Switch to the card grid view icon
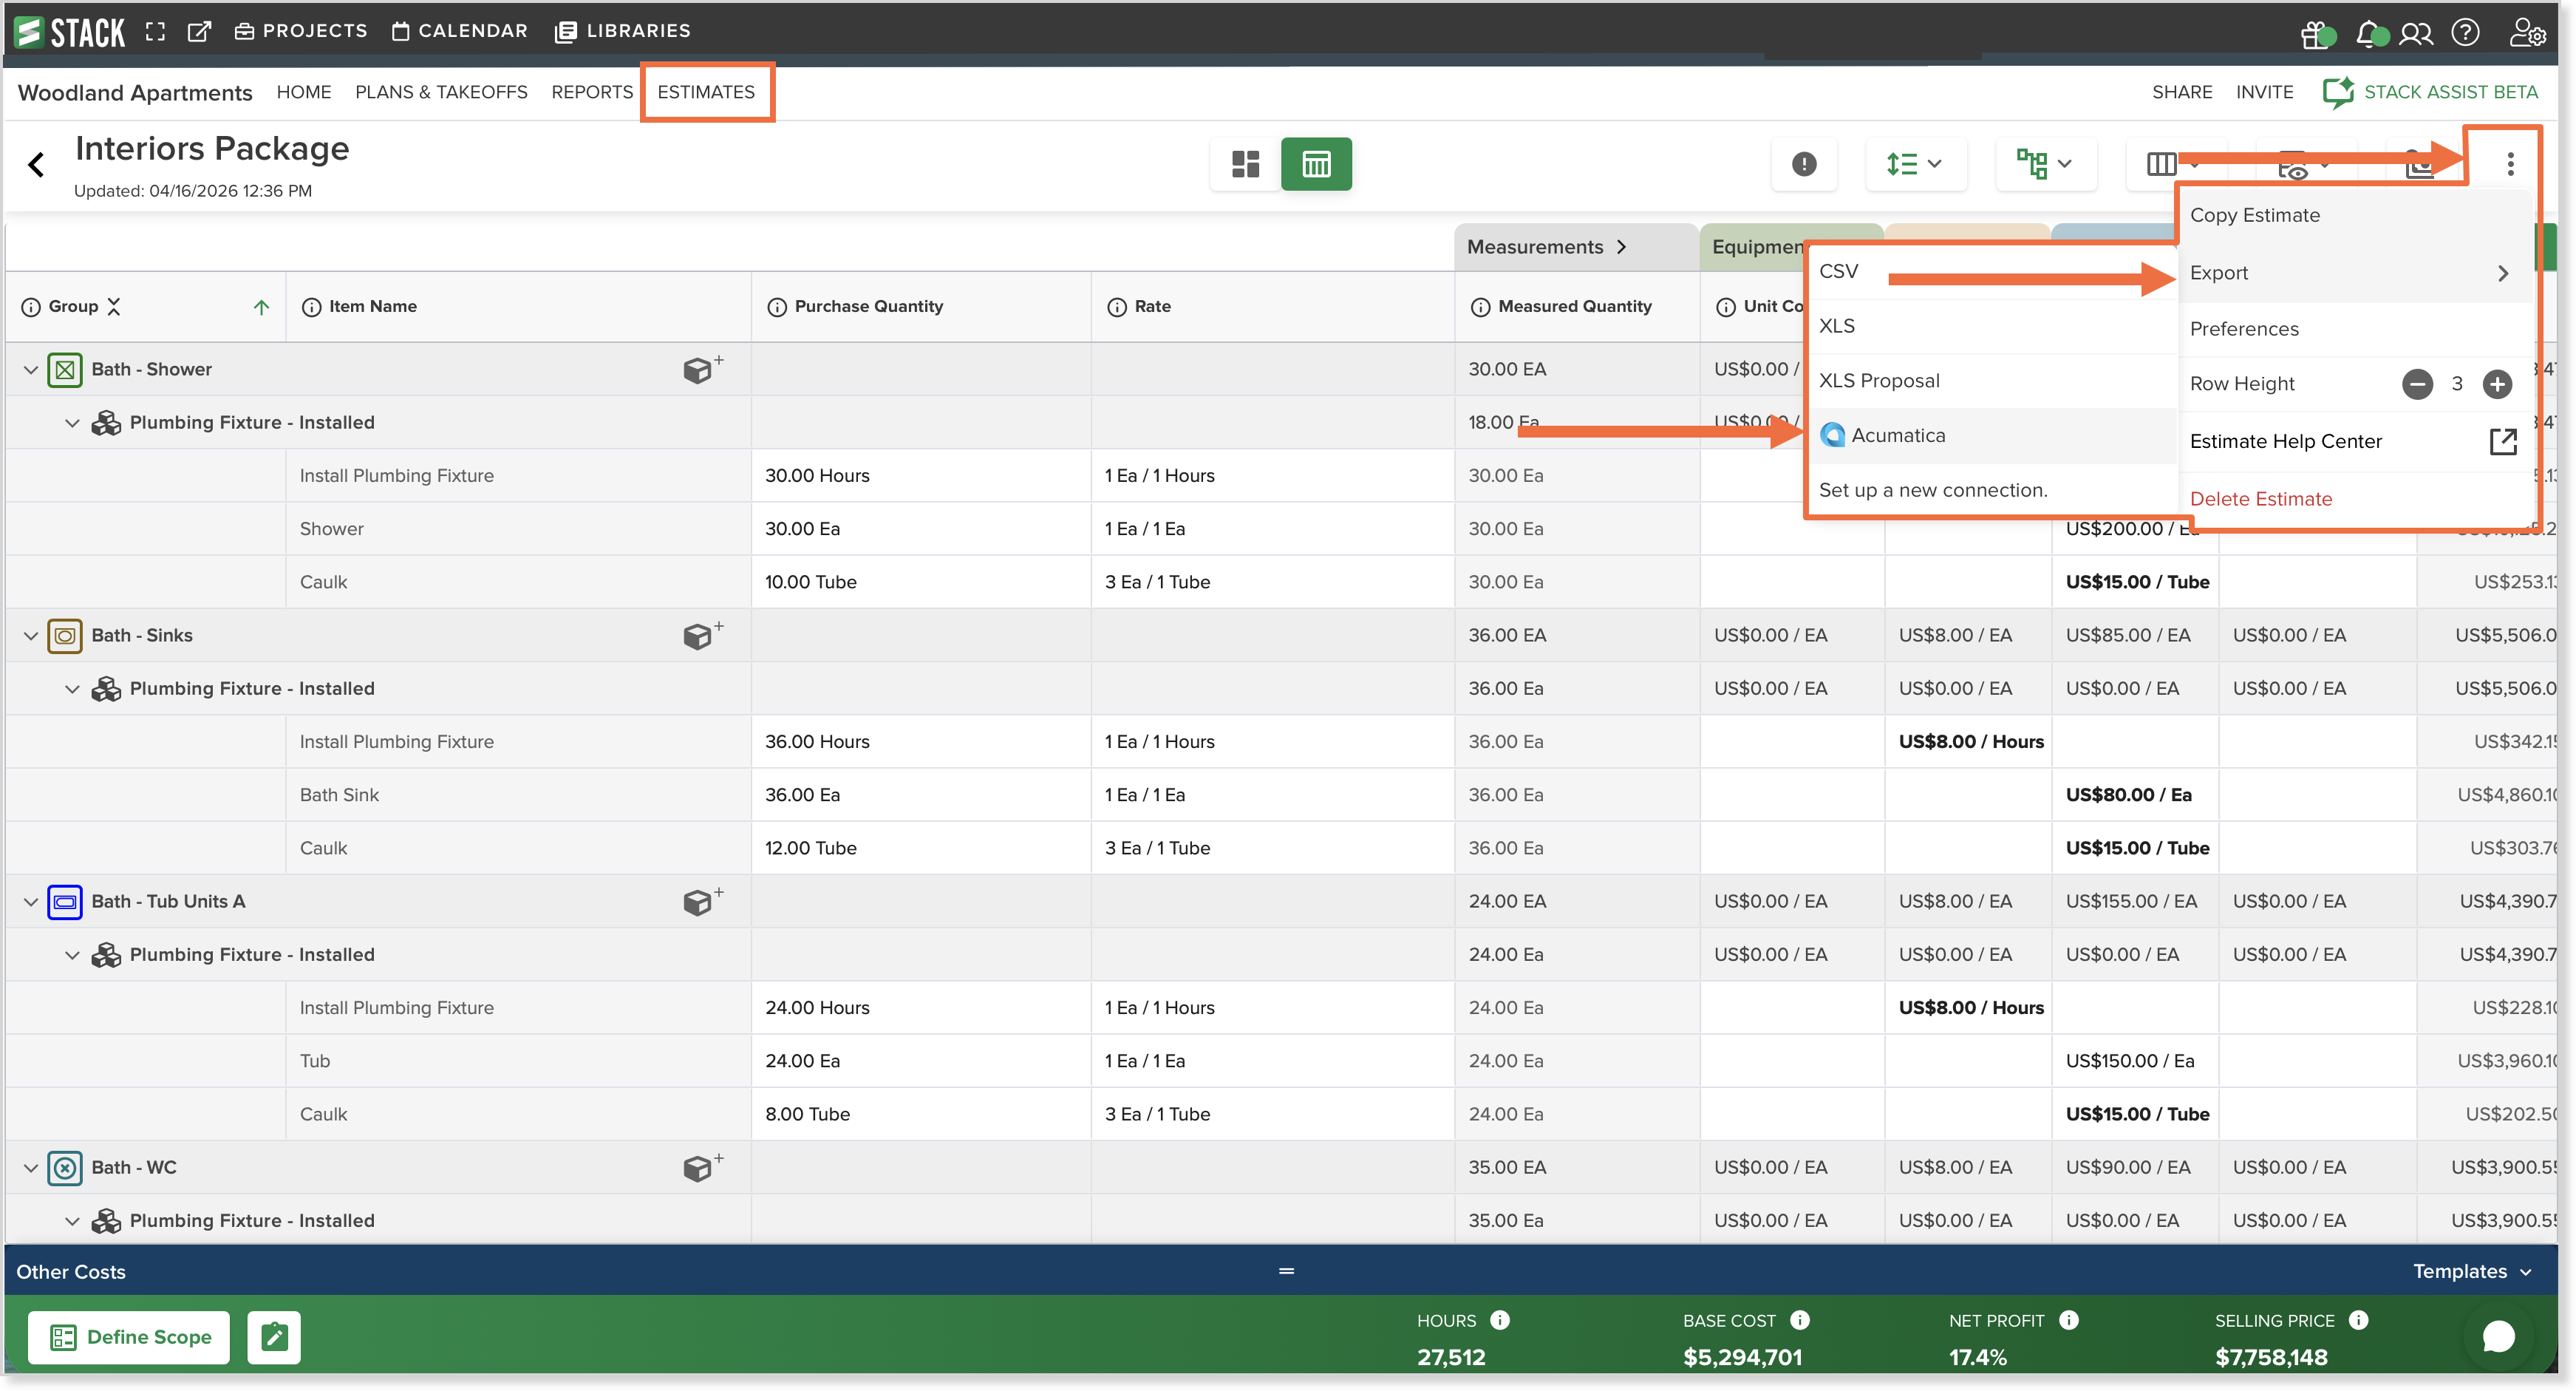The height and width of the screenshot is (1391, 2576). coord(1244,164)
